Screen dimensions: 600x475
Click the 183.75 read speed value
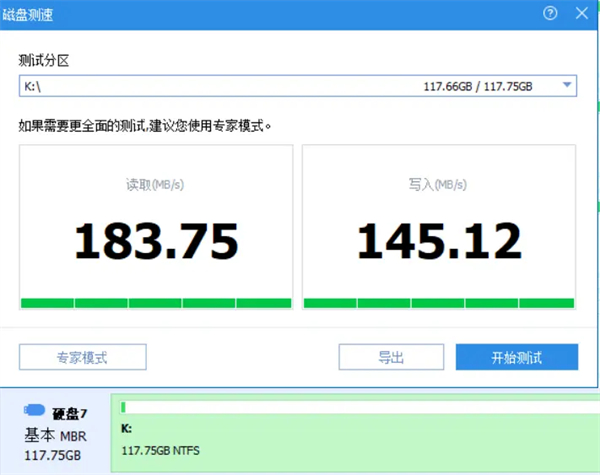(x=156, y=241)
